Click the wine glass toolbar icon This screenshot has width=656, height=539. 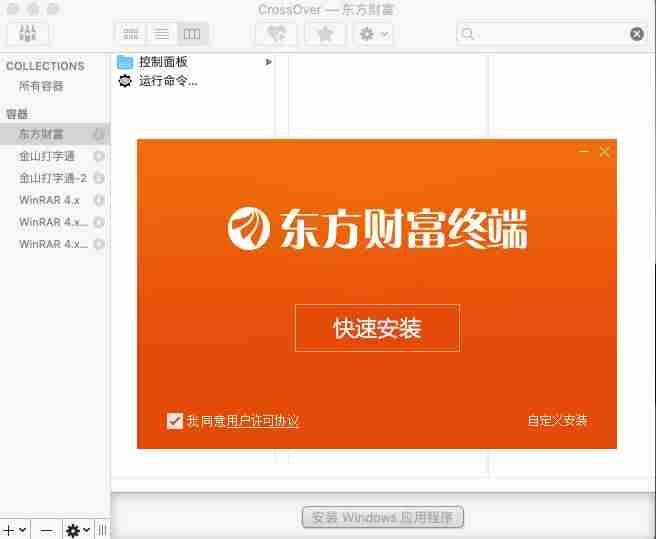(x=276, y=33)
